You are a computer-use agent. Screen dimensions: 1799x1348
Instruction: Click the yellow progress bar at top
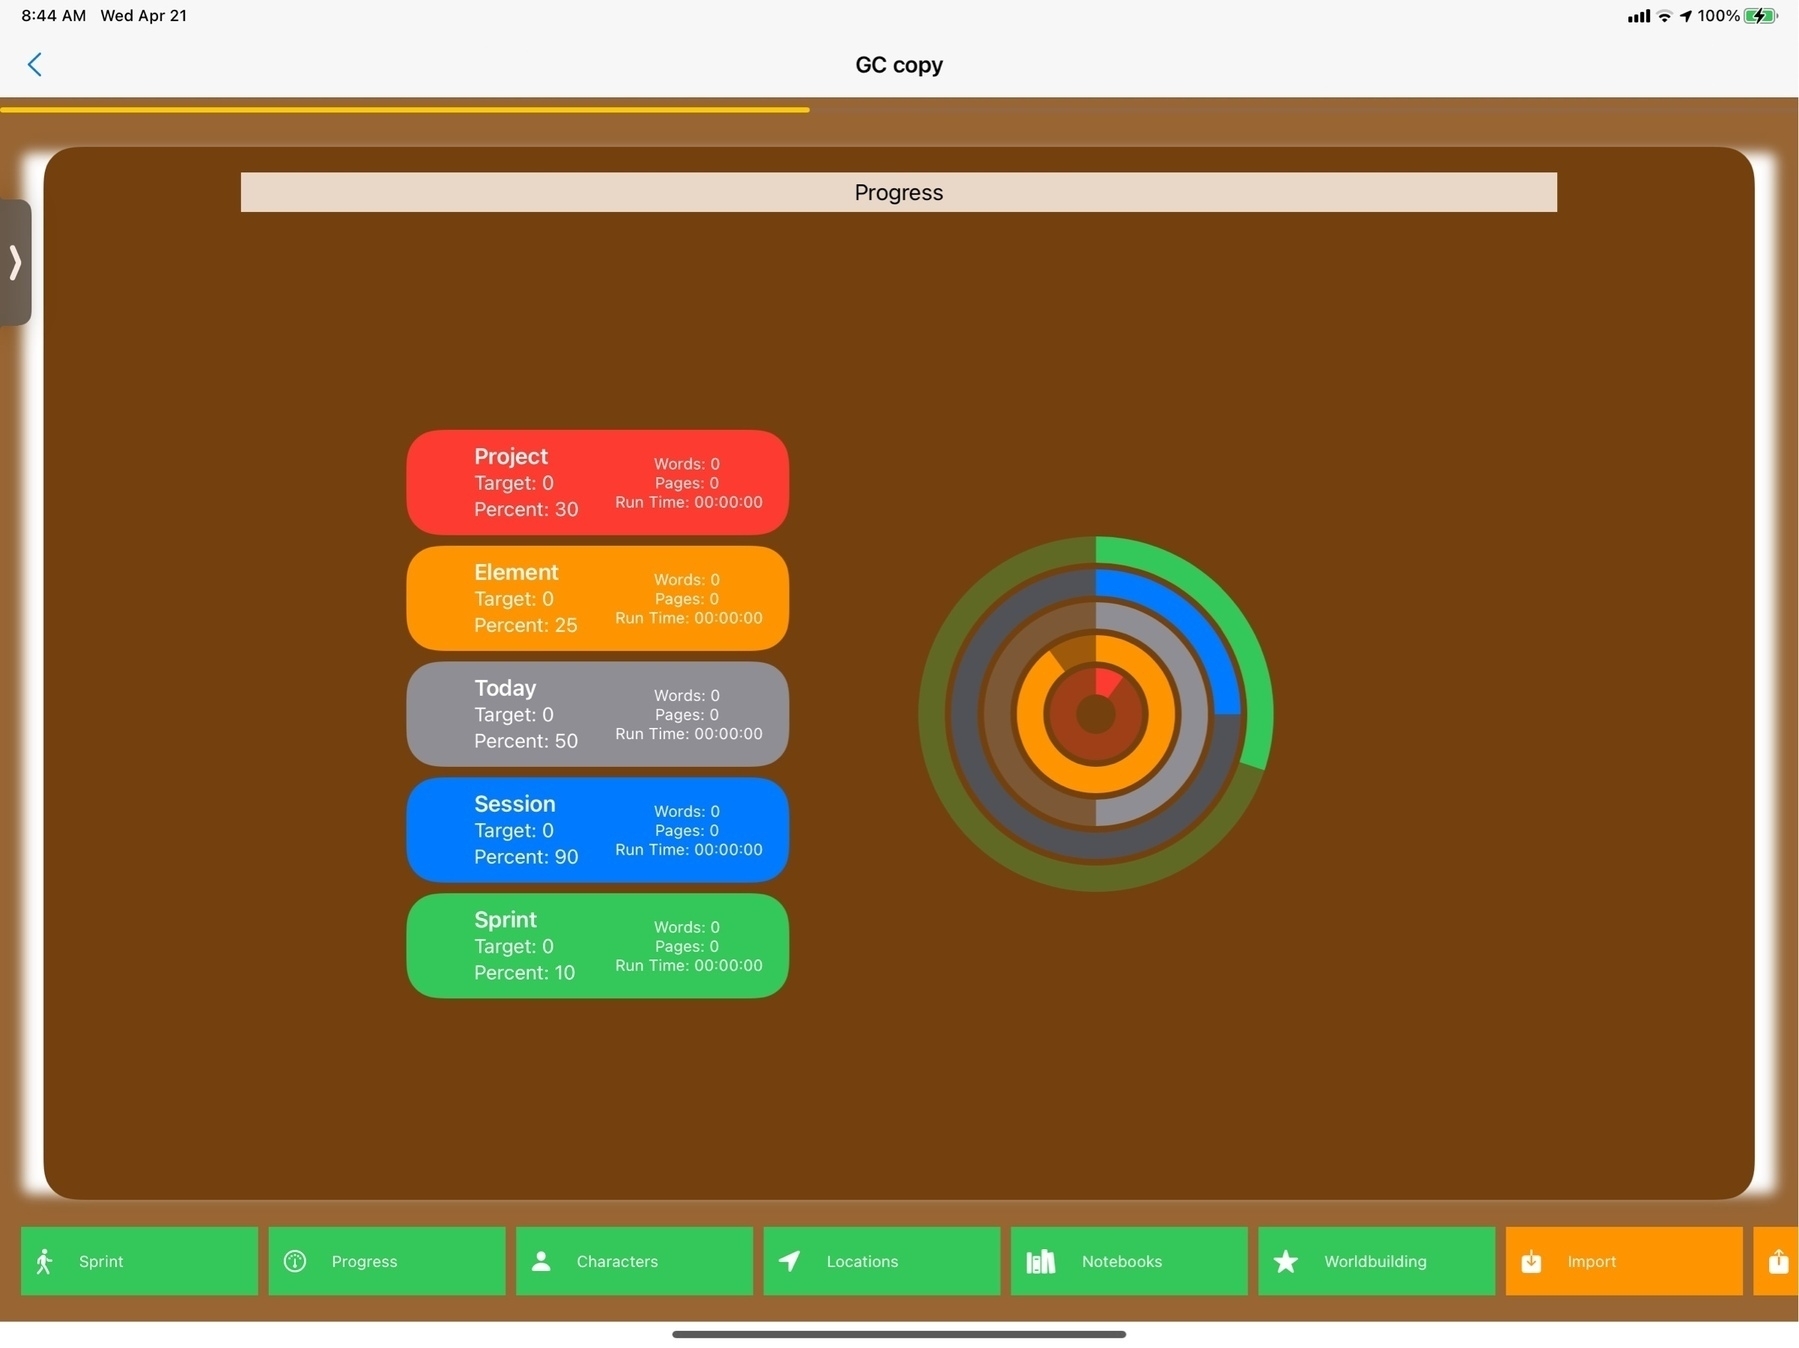[404, 109]
